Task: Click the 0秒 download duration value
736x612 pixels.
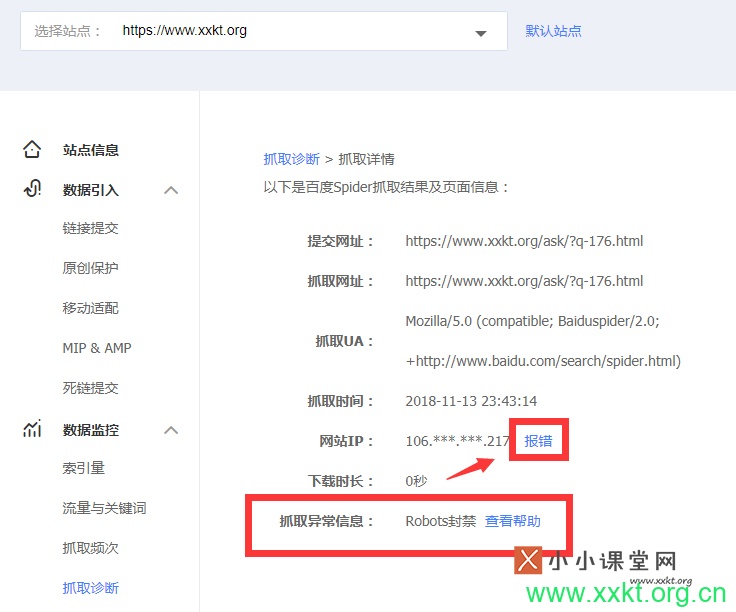Action: coord(416,481)
